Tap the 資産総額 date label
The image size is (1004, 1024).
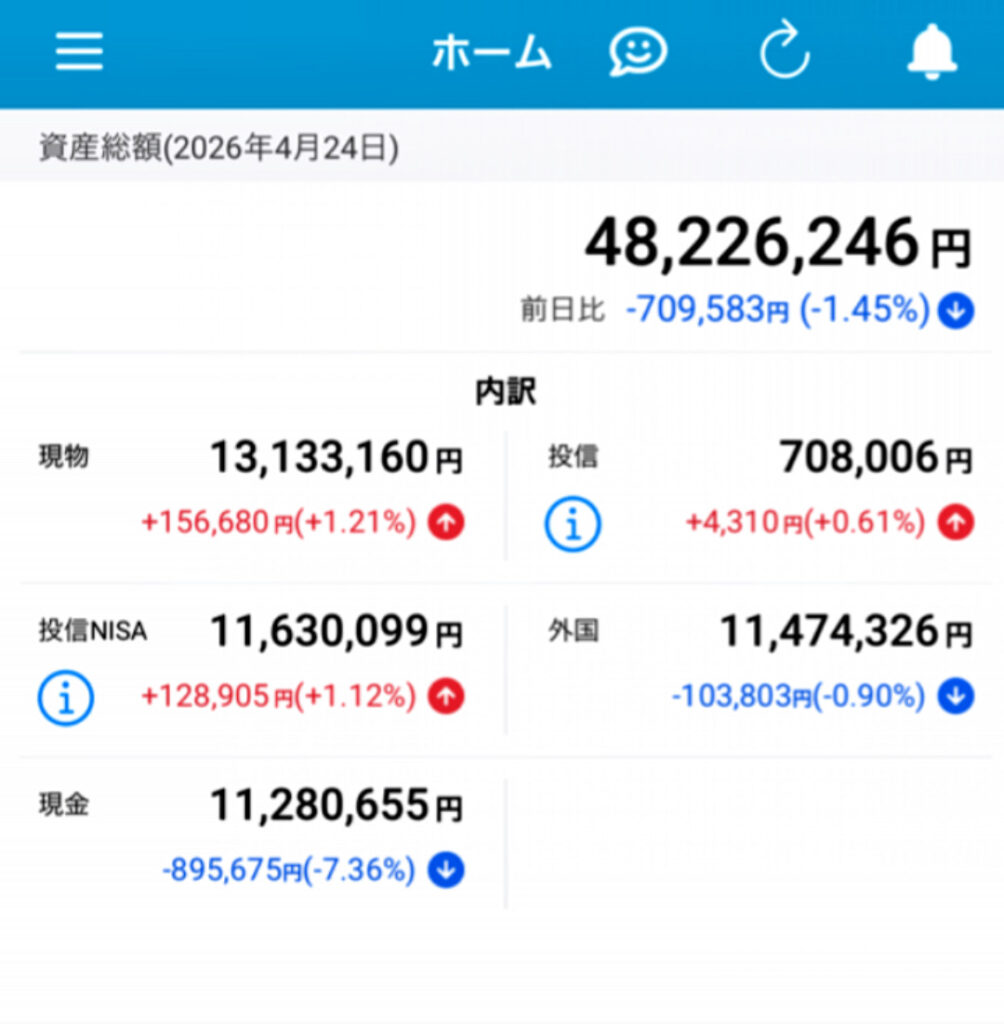tap(219, 149)
